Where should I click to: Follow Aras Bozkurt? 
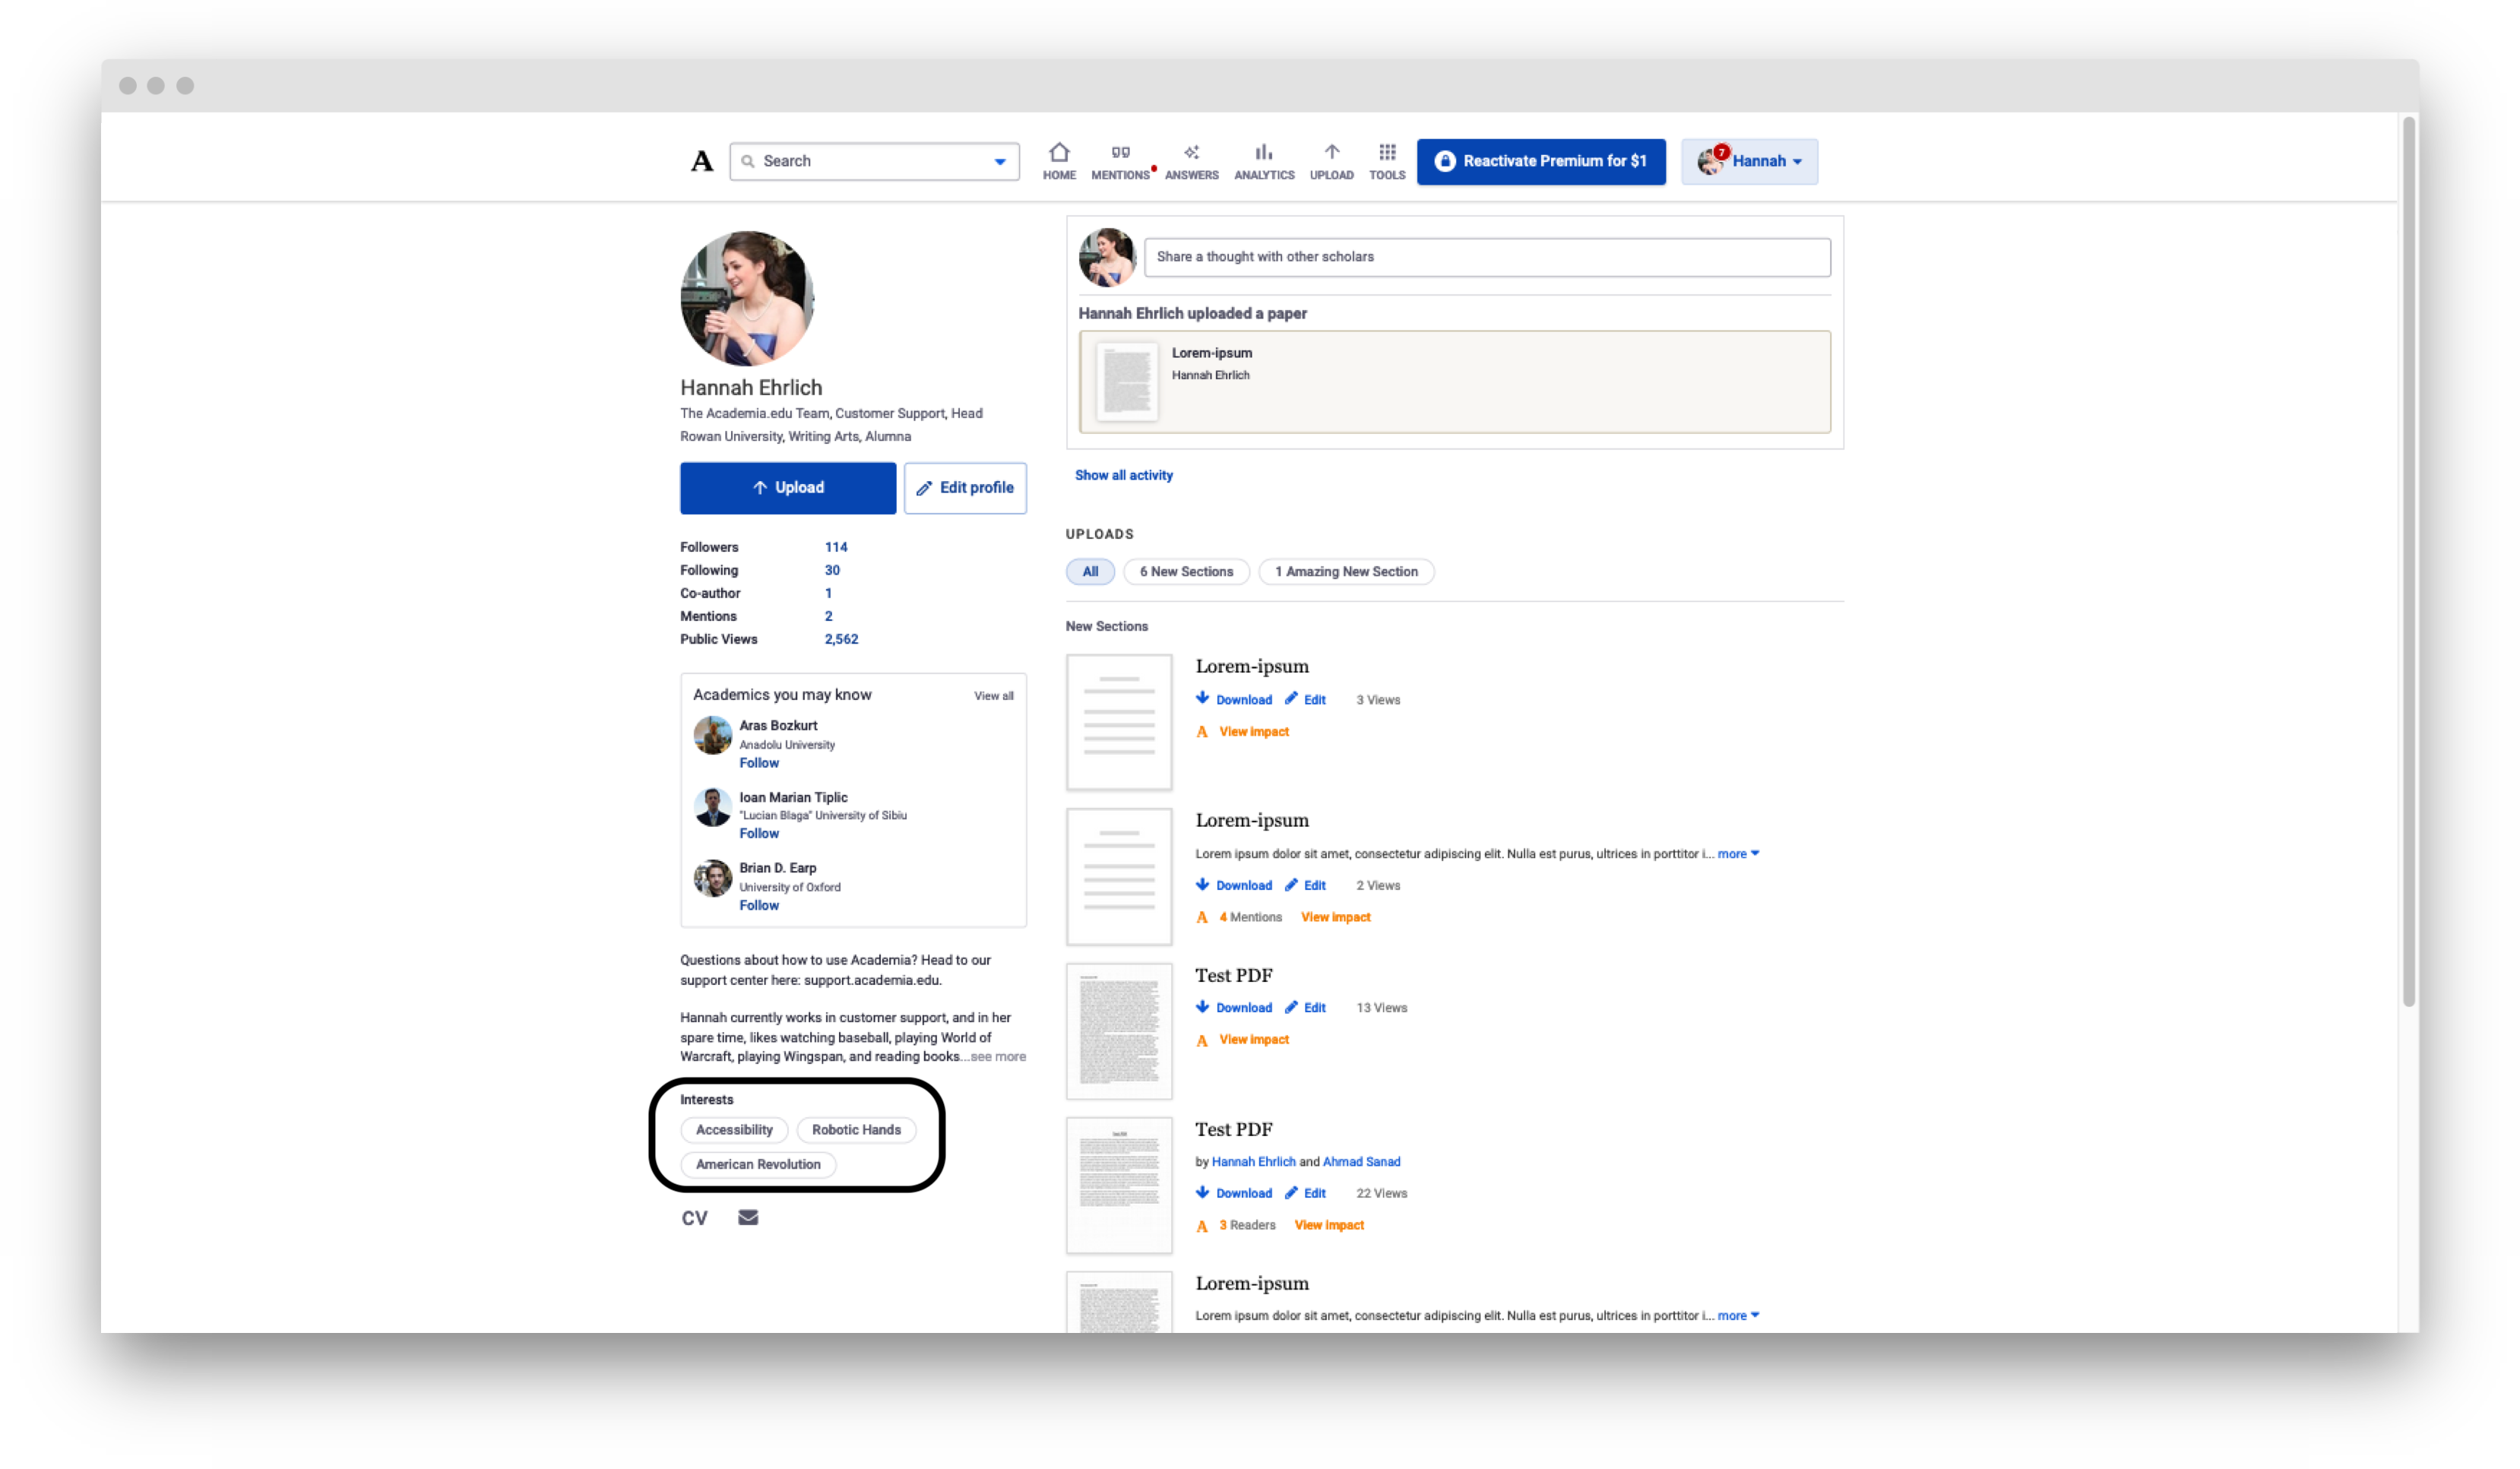[759, 763]
